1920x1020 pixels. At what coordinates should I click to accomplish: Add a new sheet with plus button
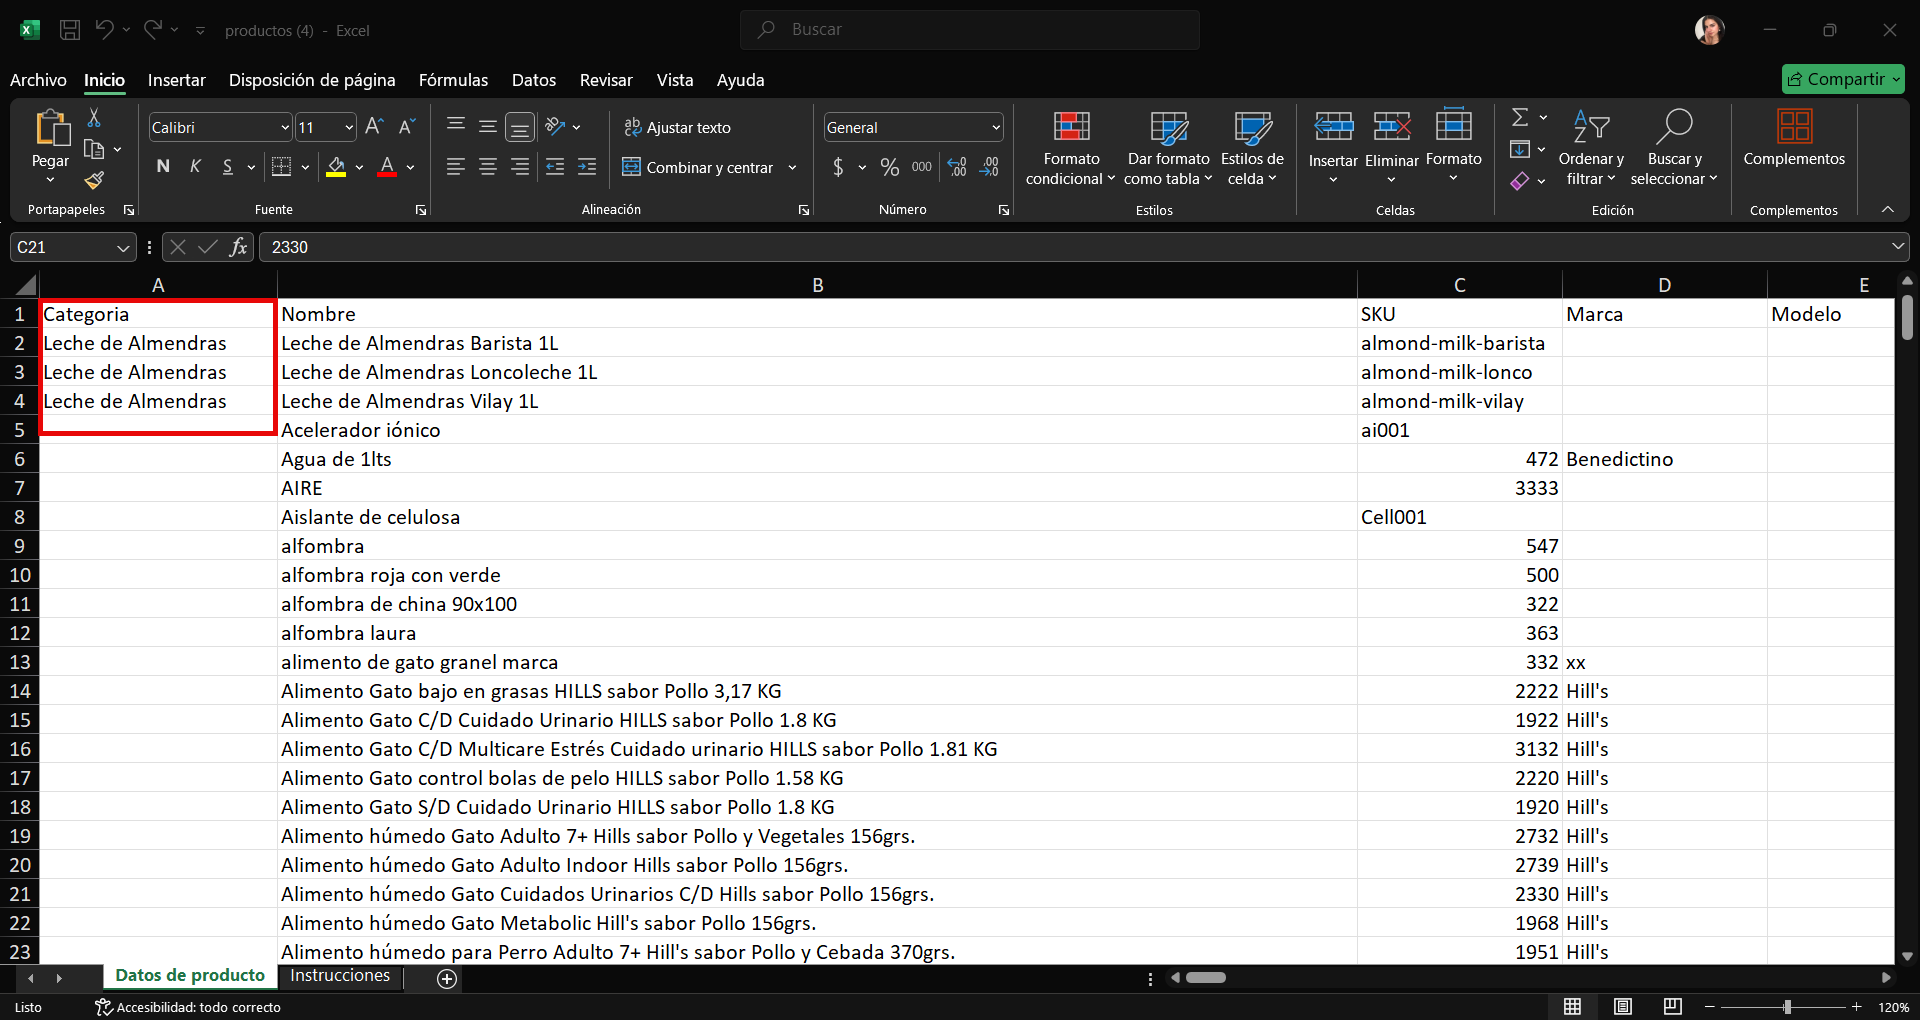pyautogui.click(x=447, y=979)
